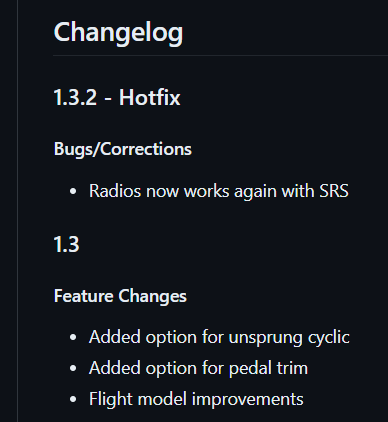Select the 1.3.2 - Hotfix heading
Viewport: 388px width, 422px height.
coord(117,98)
